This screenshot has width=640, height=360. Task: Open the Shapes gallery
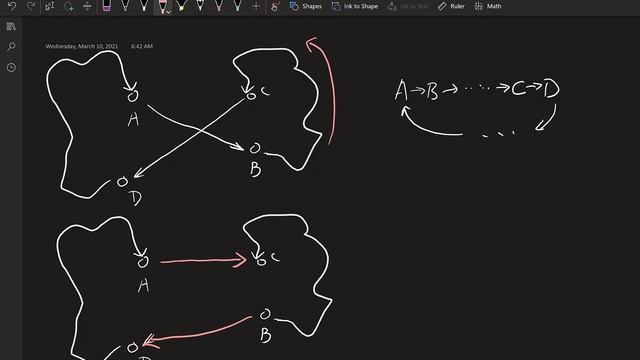(x=306, y=6)
